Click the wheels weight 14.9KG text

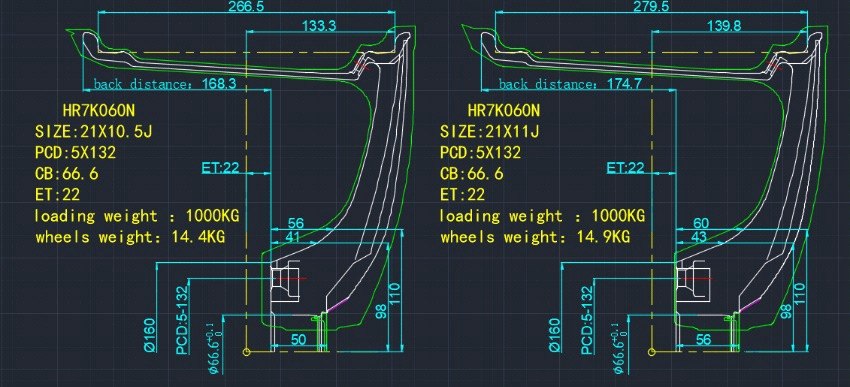pos(535,237)
